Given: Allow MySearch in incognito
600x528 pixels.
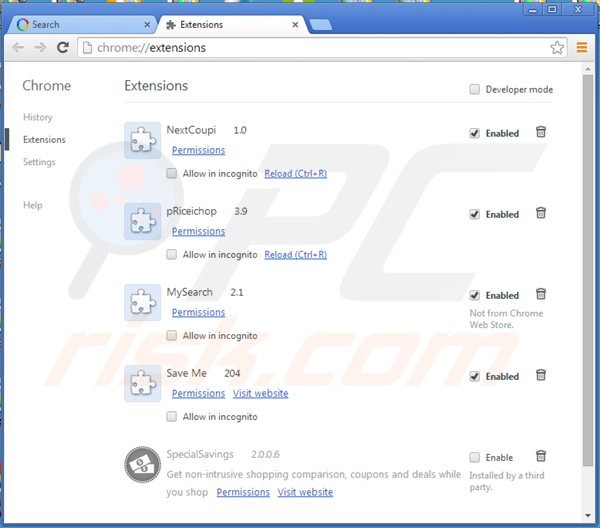Looking at the screenshot, I should (x=172, y=336).
